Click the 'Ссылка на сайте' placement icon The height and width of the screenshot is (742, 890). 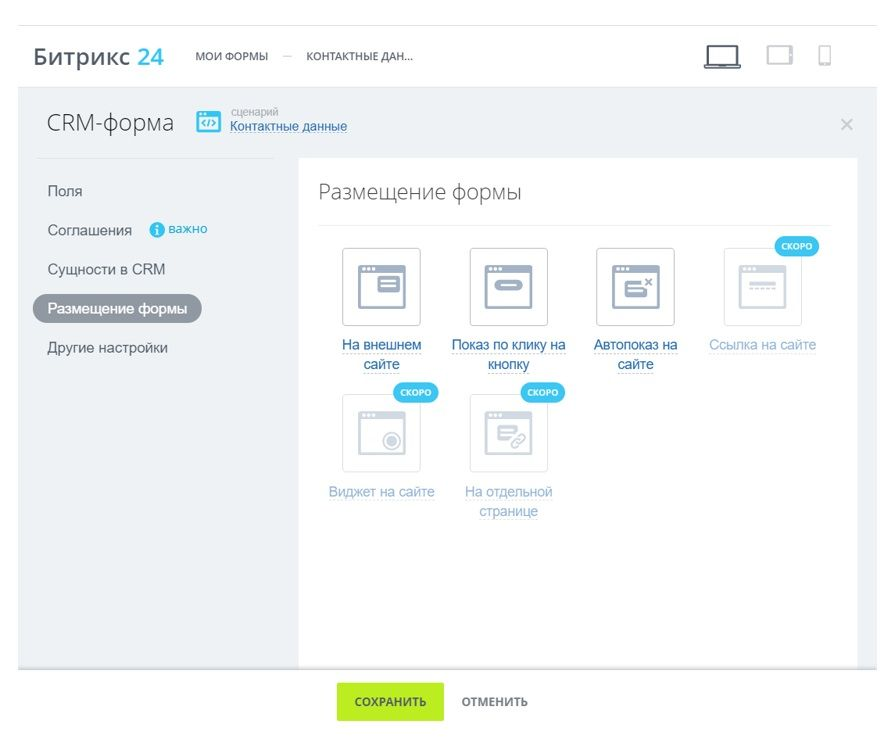tap(762, 287)
